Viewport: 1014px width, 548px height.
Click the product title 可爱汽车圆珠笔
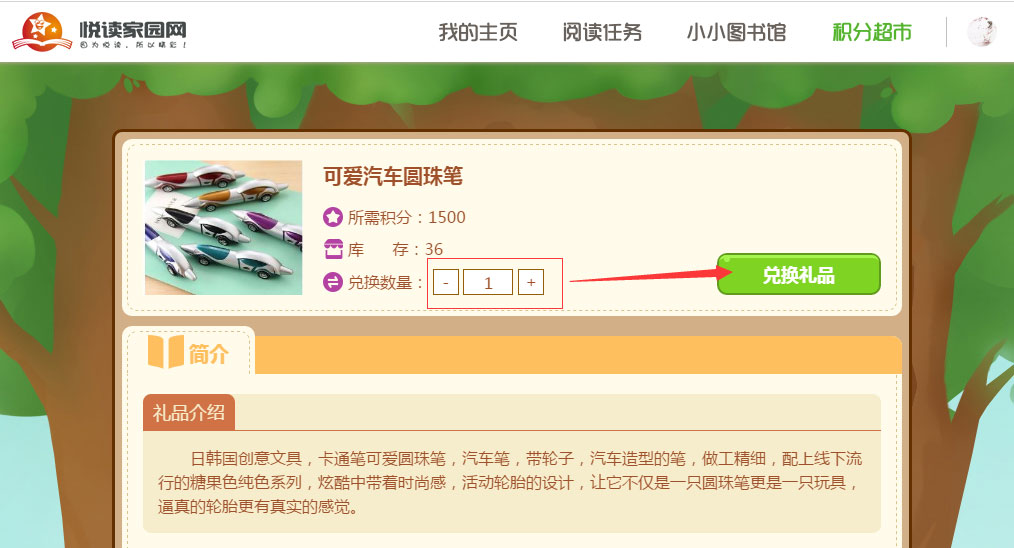[x=393, y=176]
